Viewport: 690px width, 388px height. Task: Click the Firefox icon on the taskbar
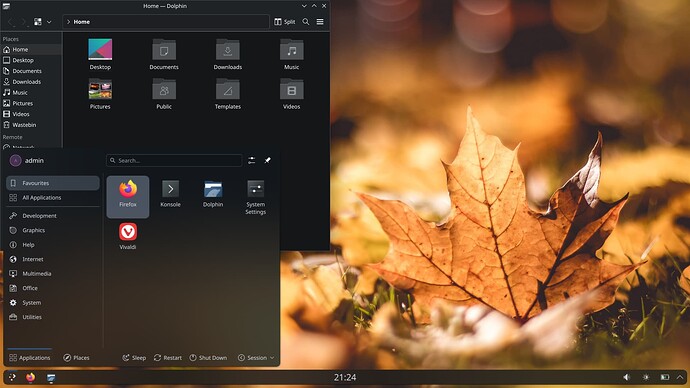30,377
